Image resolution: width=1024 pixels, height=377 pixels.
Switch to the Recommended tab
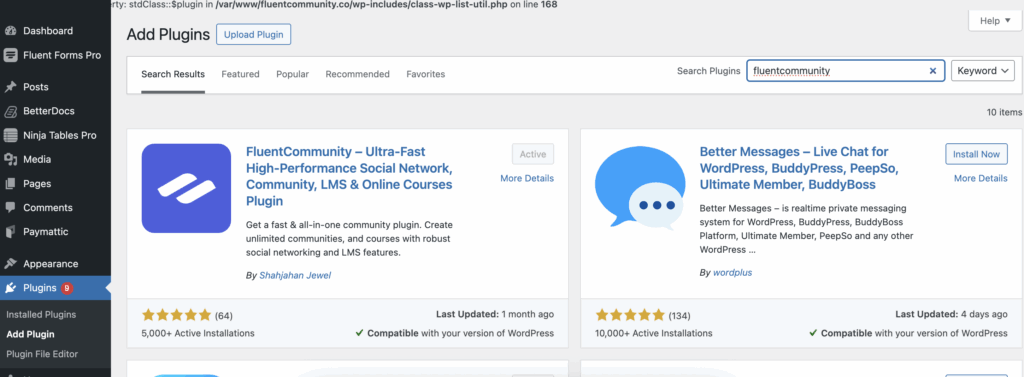pos(357,74)
